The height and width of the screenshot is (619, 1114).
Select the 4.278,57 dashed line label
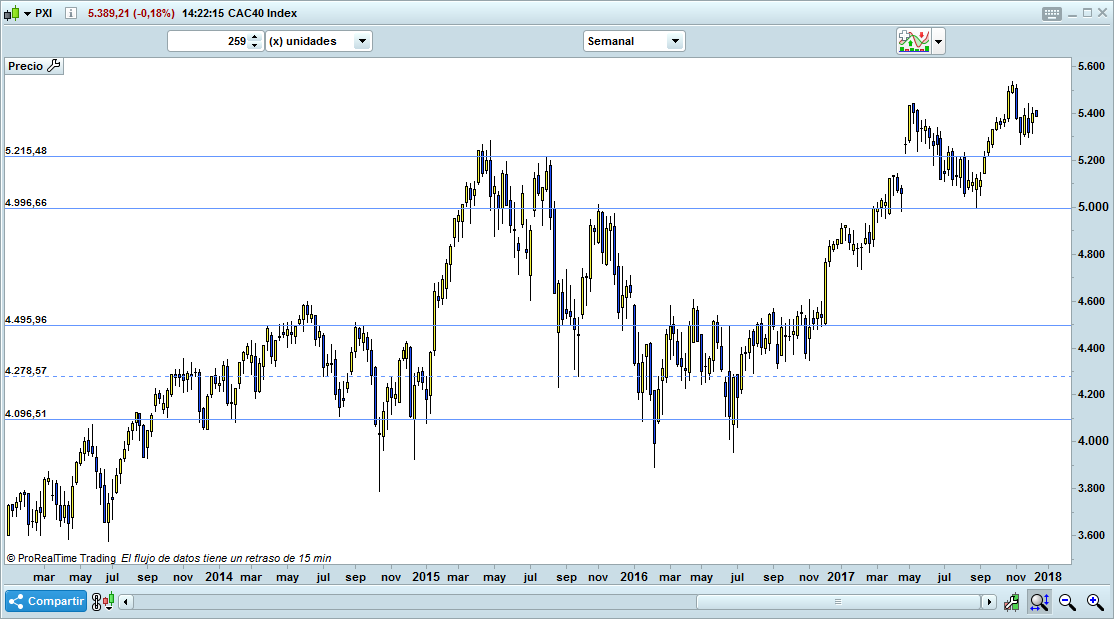(26, 371)
